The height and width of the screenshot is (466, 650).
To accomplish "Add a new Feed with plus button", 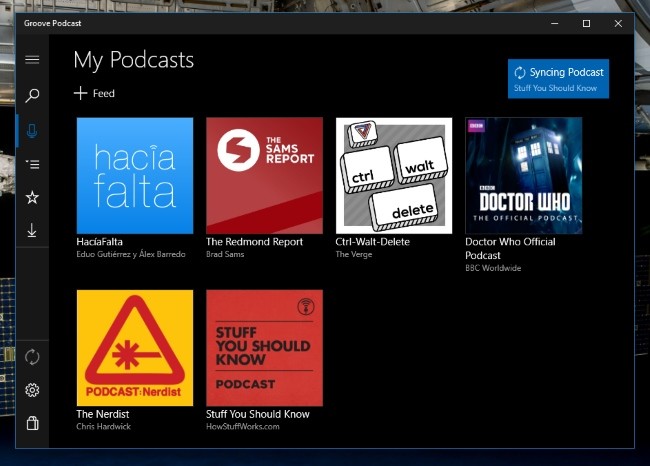I will (x=94, y=93).
